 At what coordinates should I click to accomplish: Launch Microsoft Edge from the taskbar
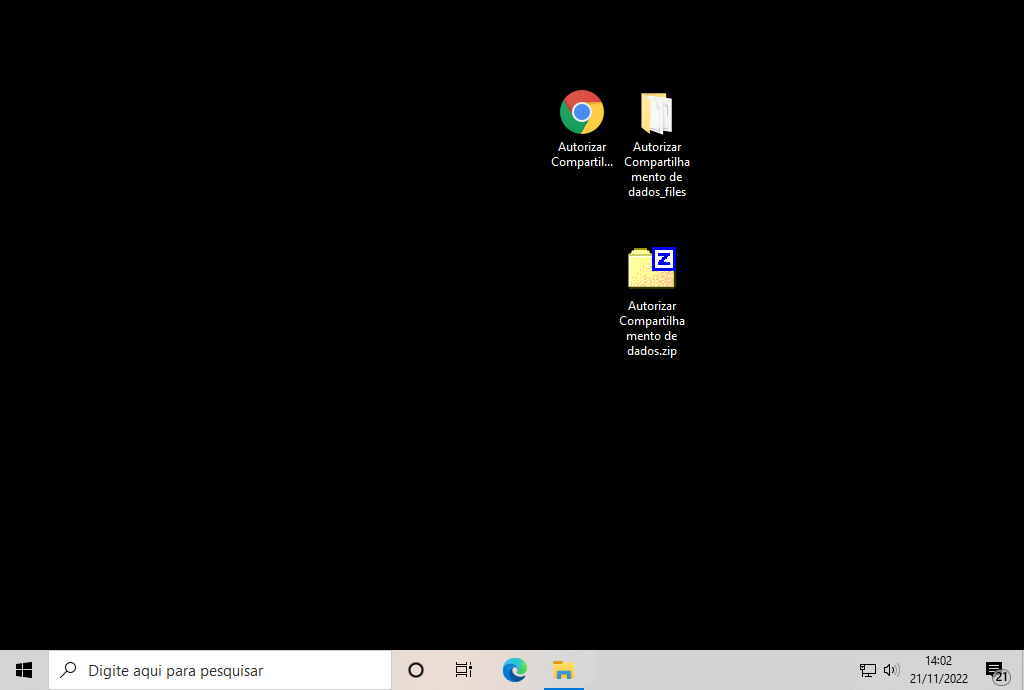514,670
